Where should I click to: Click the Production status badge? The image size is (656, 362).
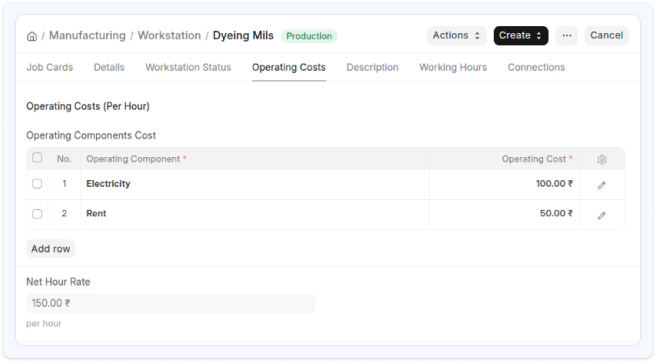pyautogui.click(x=309, y=36)
